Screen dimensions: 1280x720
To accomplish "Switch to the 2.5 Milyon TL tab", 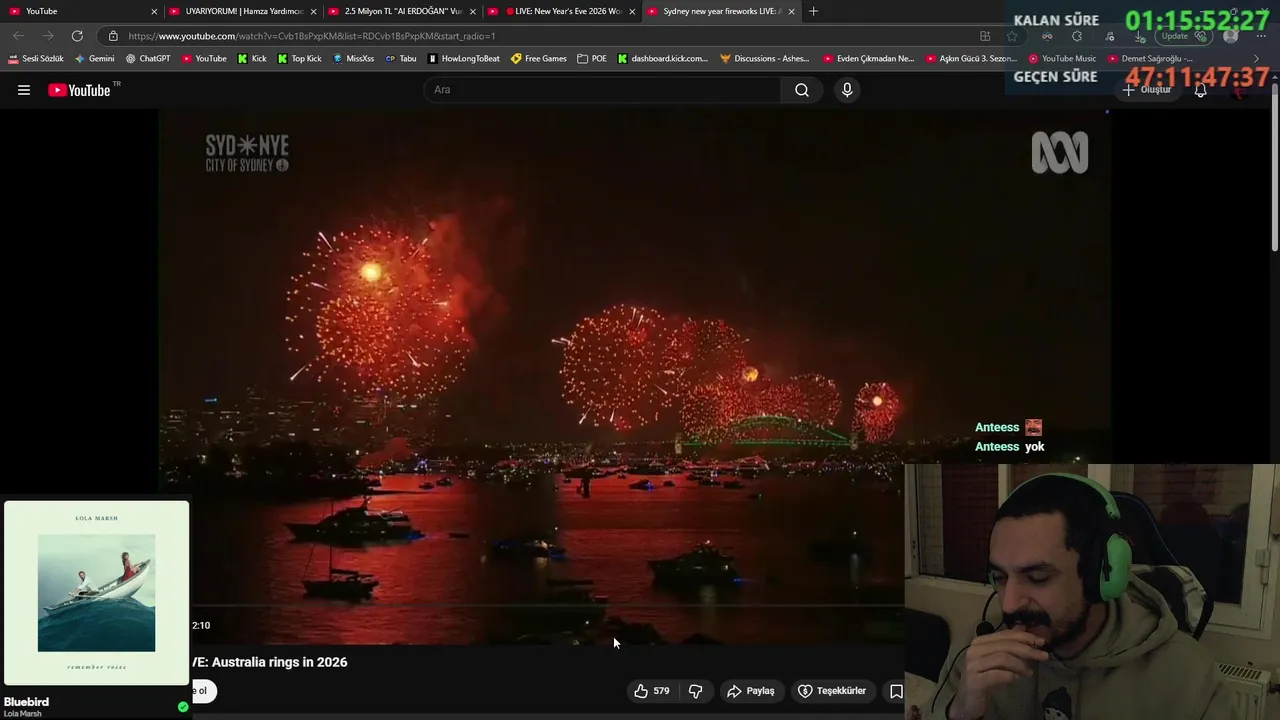I will [401, 11].
